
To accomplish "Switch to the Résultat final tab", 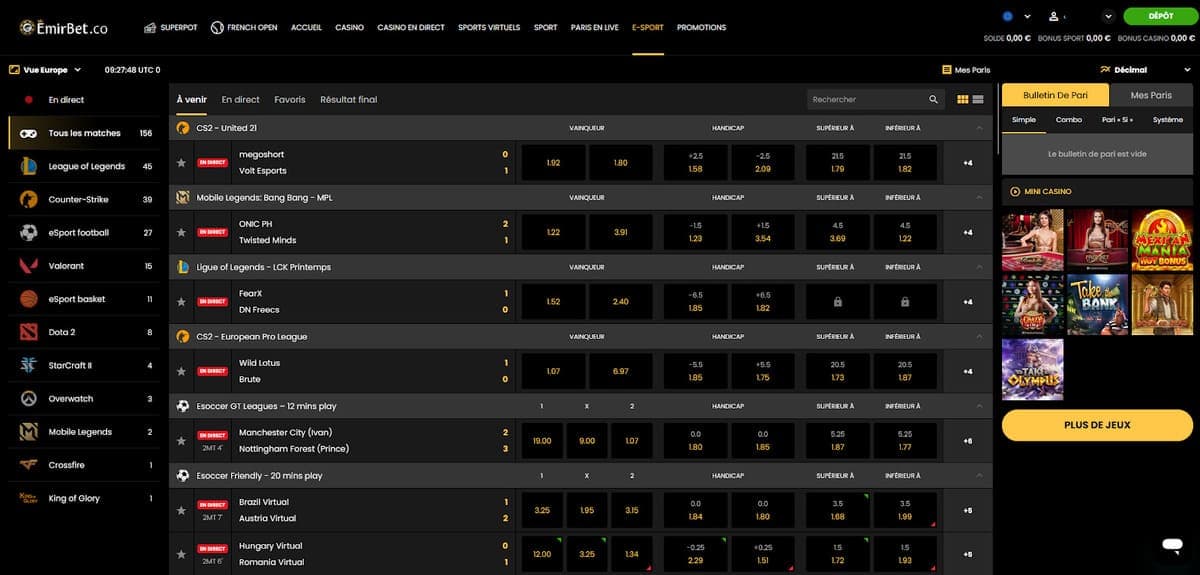I will click(349, 100).
